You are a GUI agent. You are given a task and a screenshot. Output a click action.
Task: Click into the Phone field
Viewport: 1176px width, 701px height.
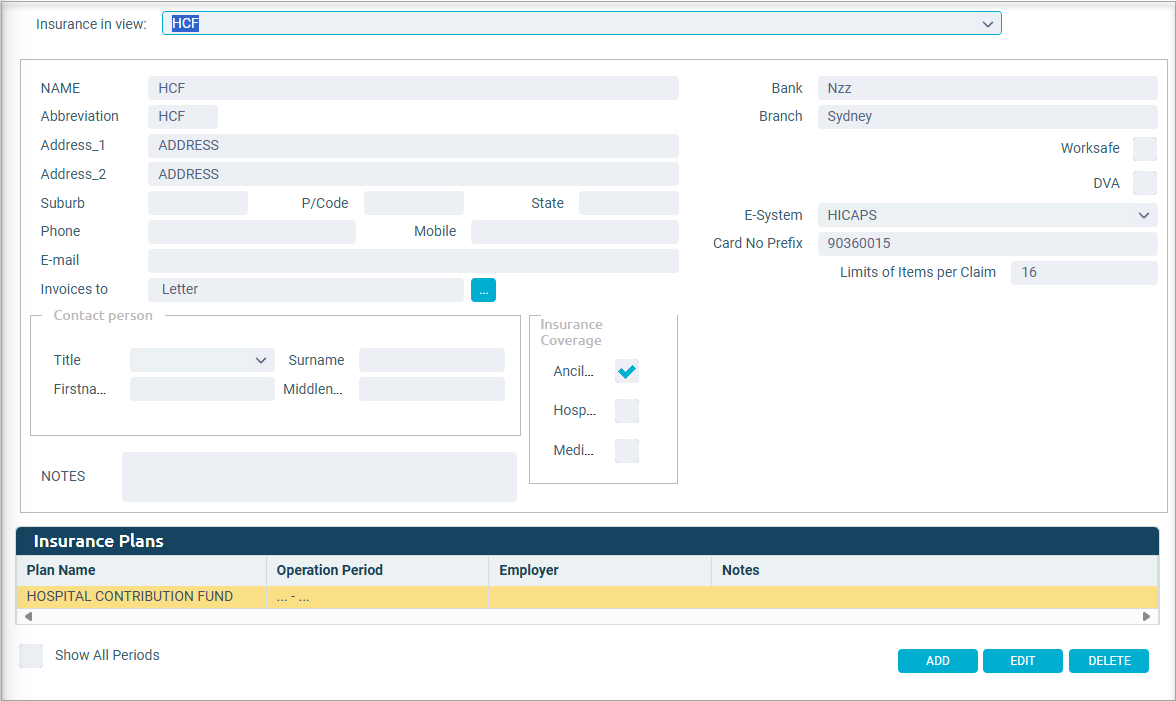pos(252,232)
